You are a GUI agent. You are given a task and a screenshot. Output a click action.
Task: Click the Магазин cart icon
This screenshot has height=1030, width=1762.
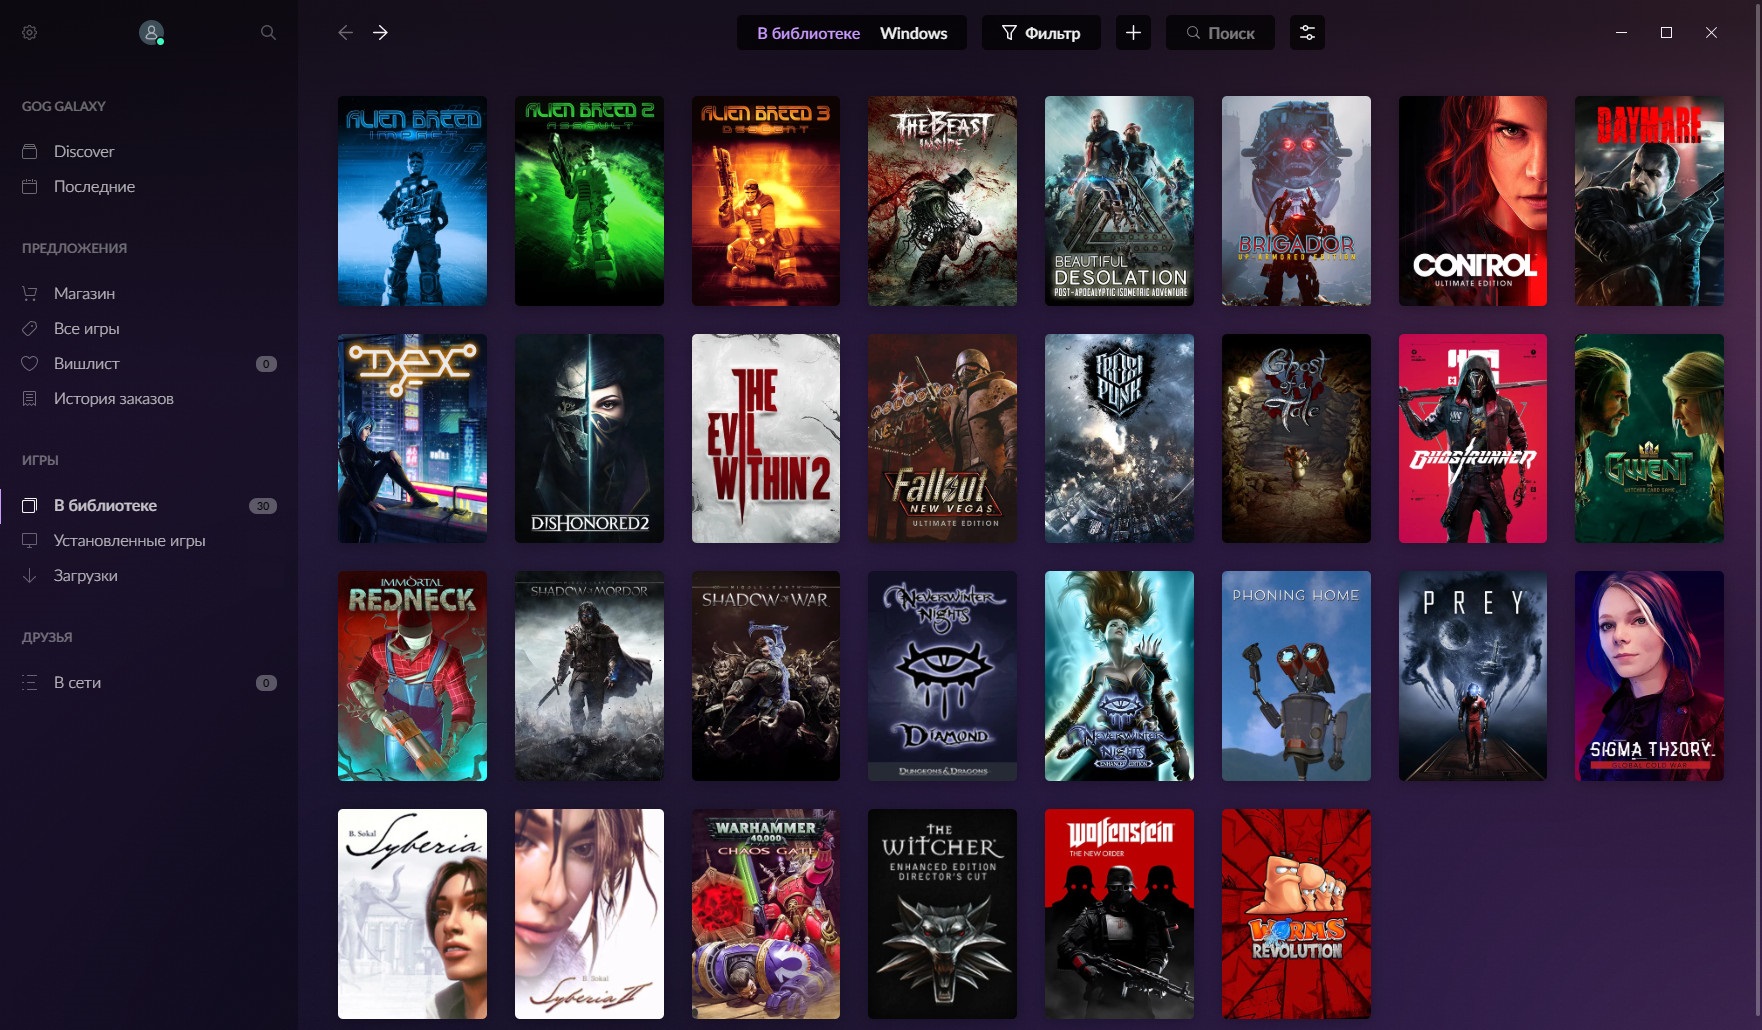tap(30, 293)
